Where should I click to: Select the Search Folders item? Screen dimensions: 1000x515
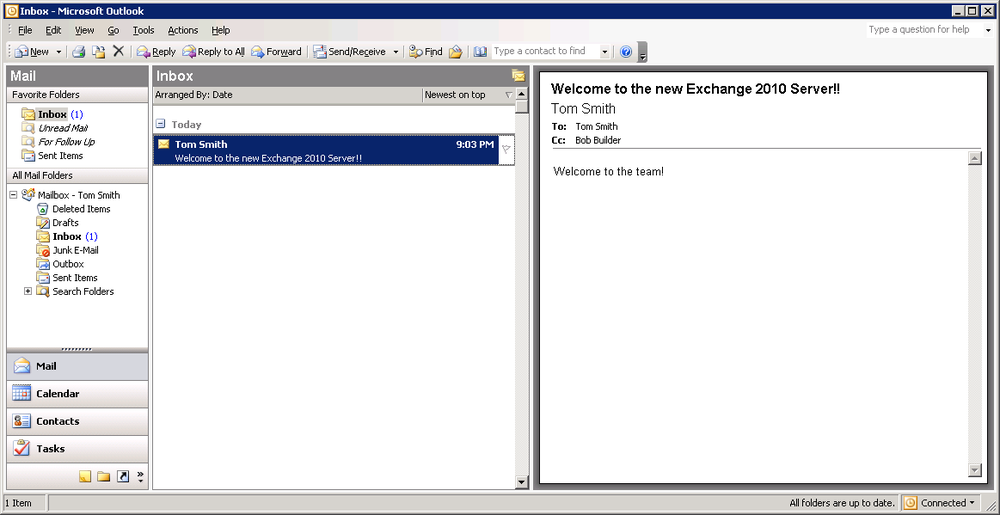point(75,291)
